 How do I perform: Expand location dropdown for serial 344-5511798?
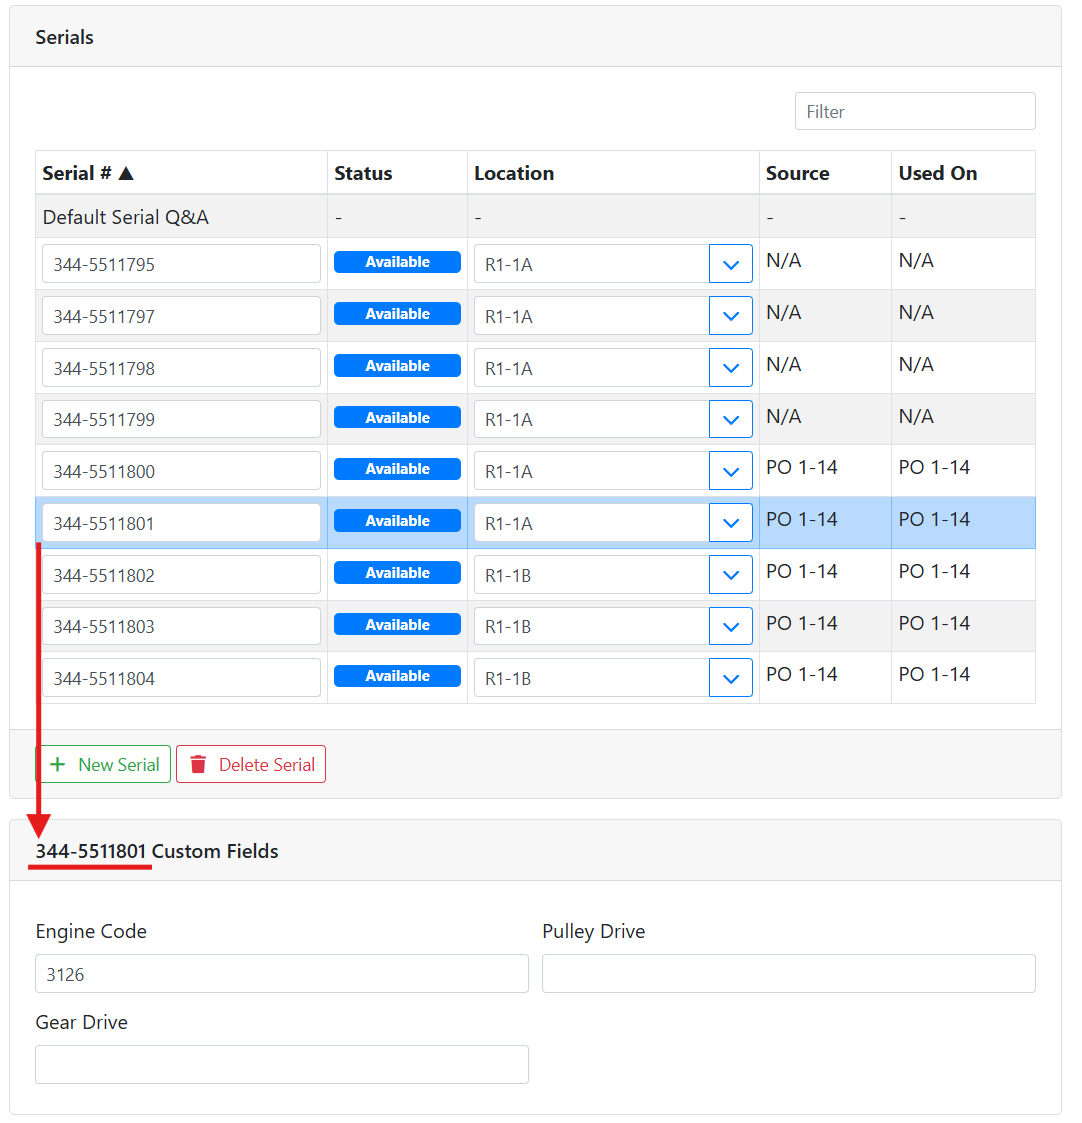[730, 368]
